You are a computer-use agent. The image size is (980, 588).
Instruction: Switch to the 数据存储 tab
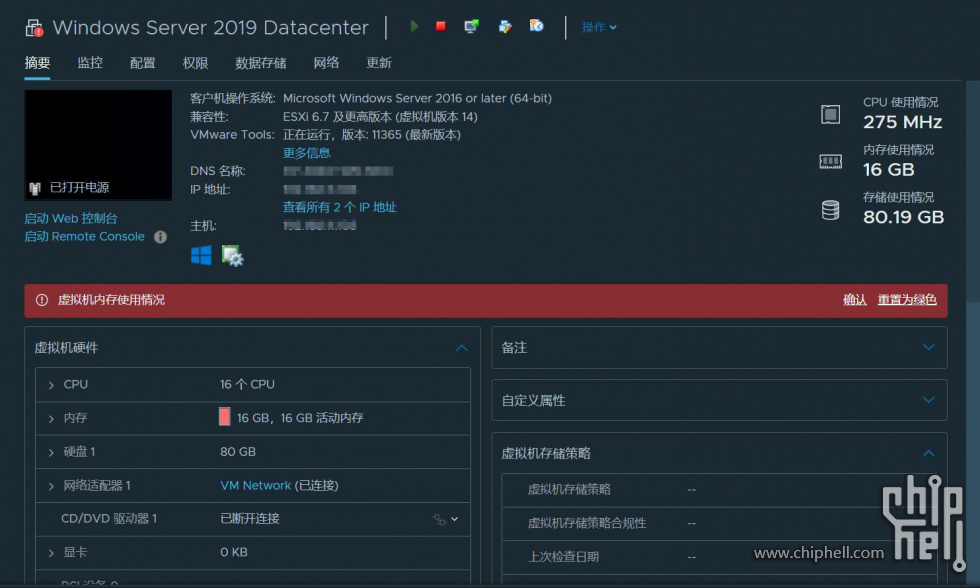261,62
